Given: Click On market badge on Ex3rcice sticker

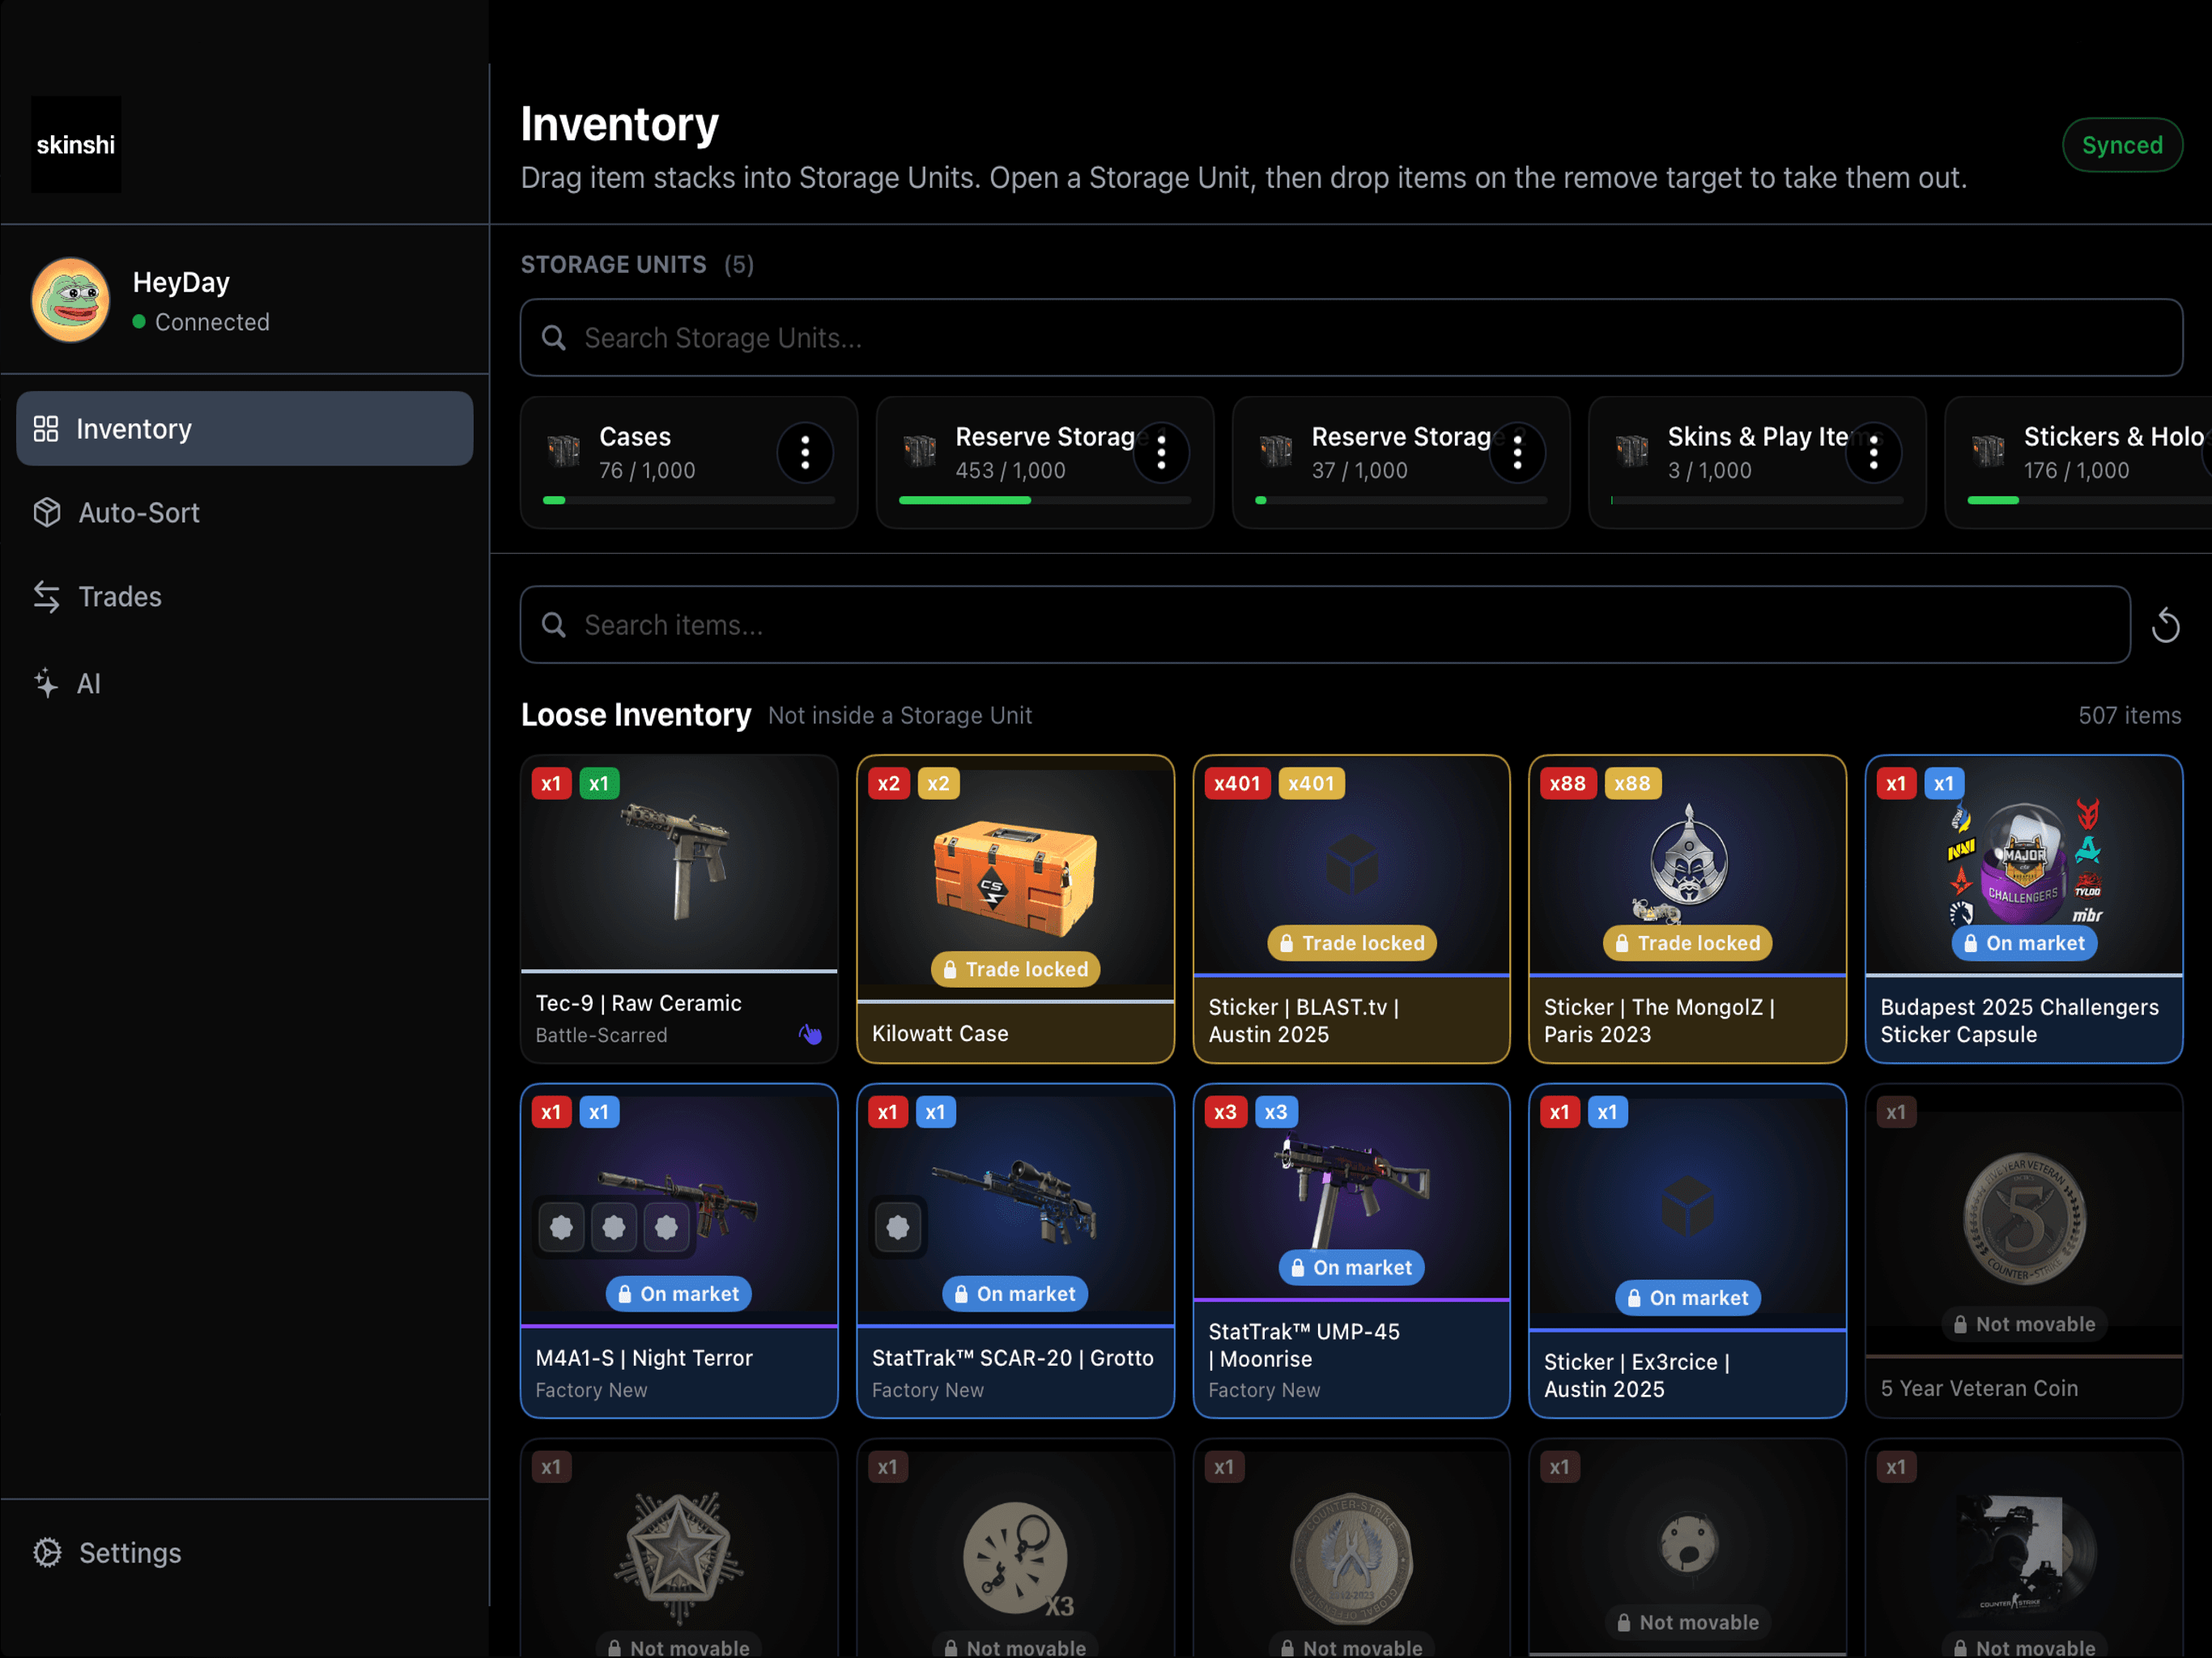Looking at the screenshot, I should (x=1687, y=1298).
